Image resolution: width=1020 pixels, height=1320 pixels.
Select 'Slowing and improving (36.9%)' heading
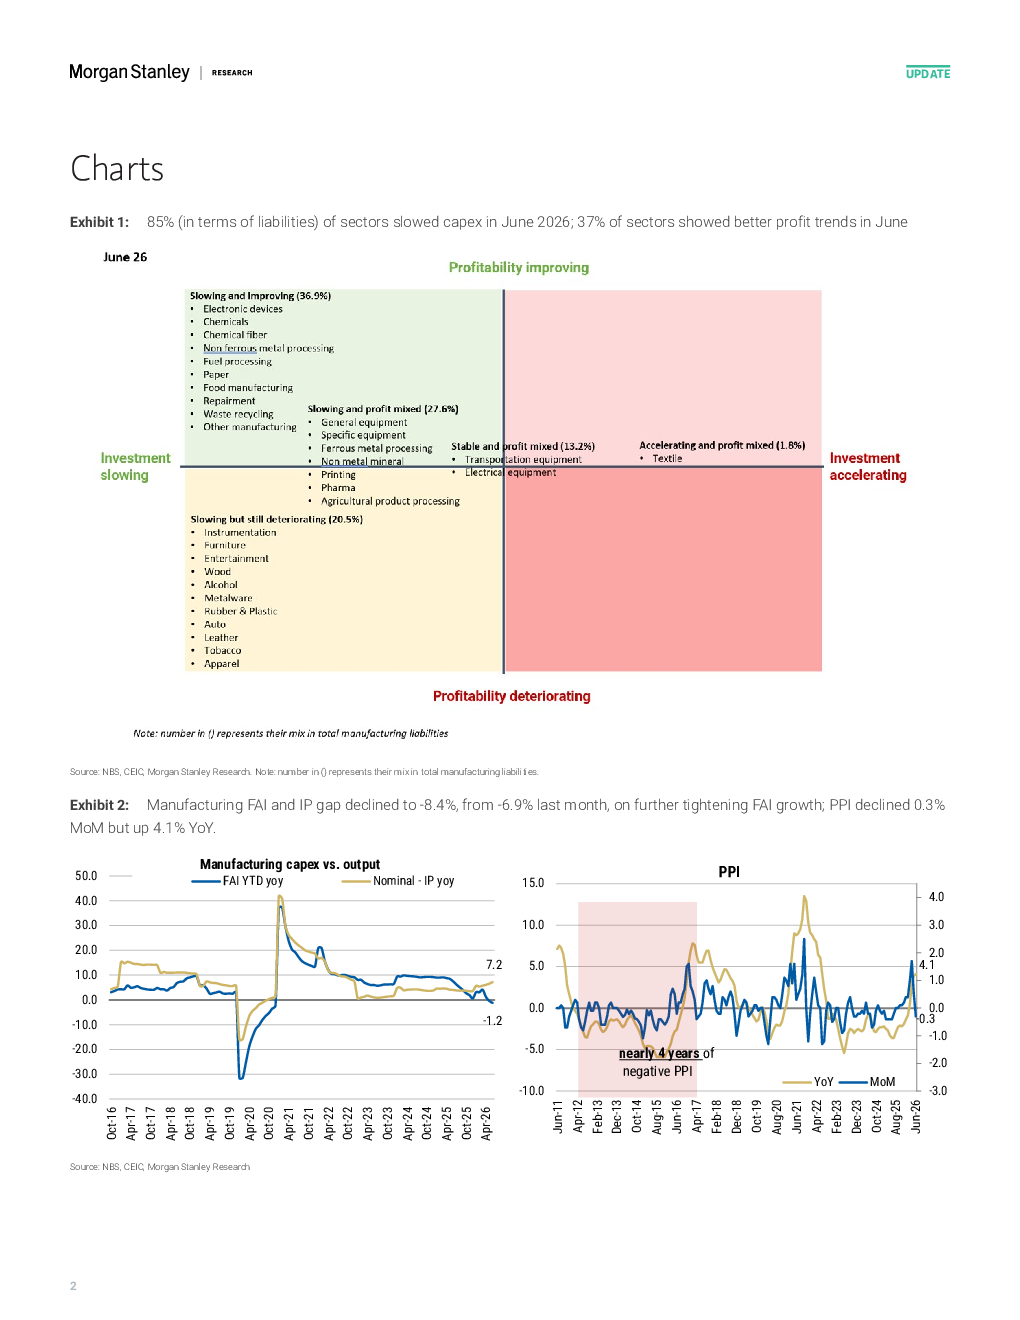point(260,296)
